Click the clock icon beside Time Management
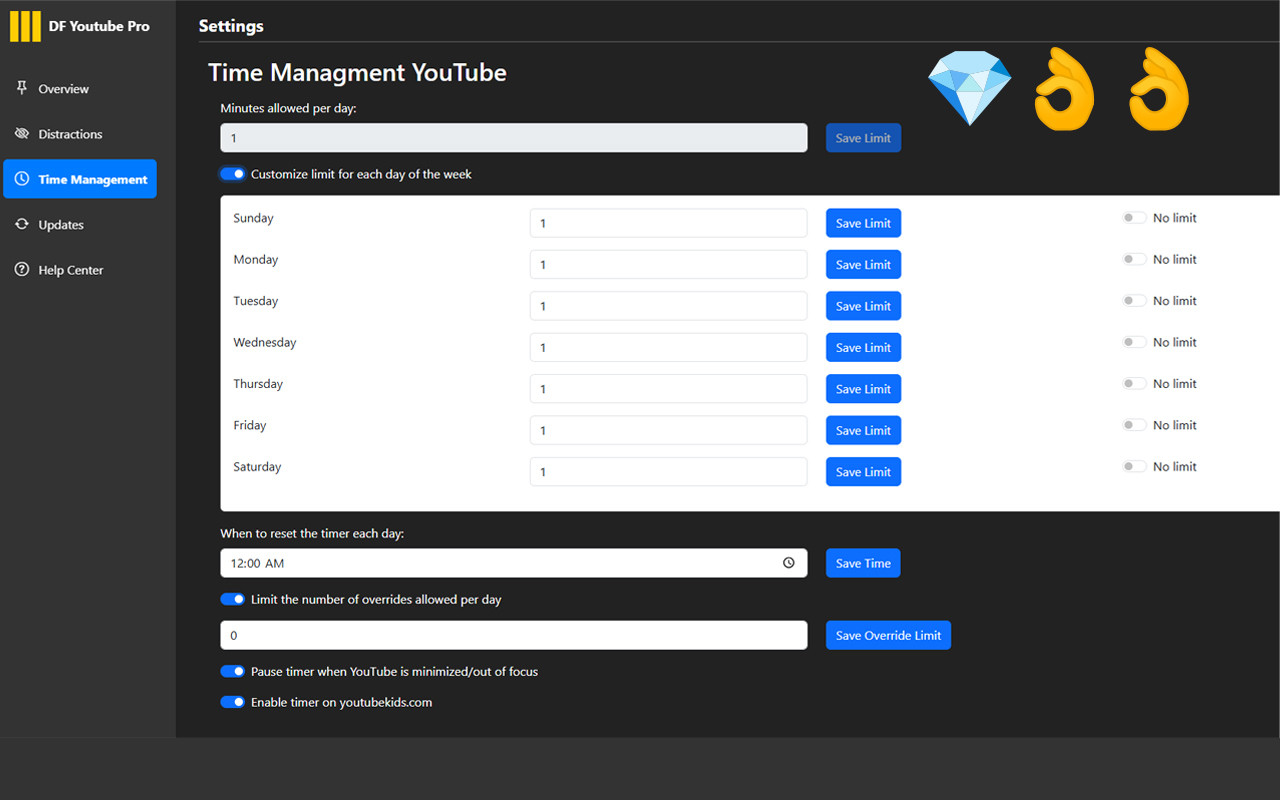Image resolution: width=1280 pixels, height=800 pixels. (22, 179)
